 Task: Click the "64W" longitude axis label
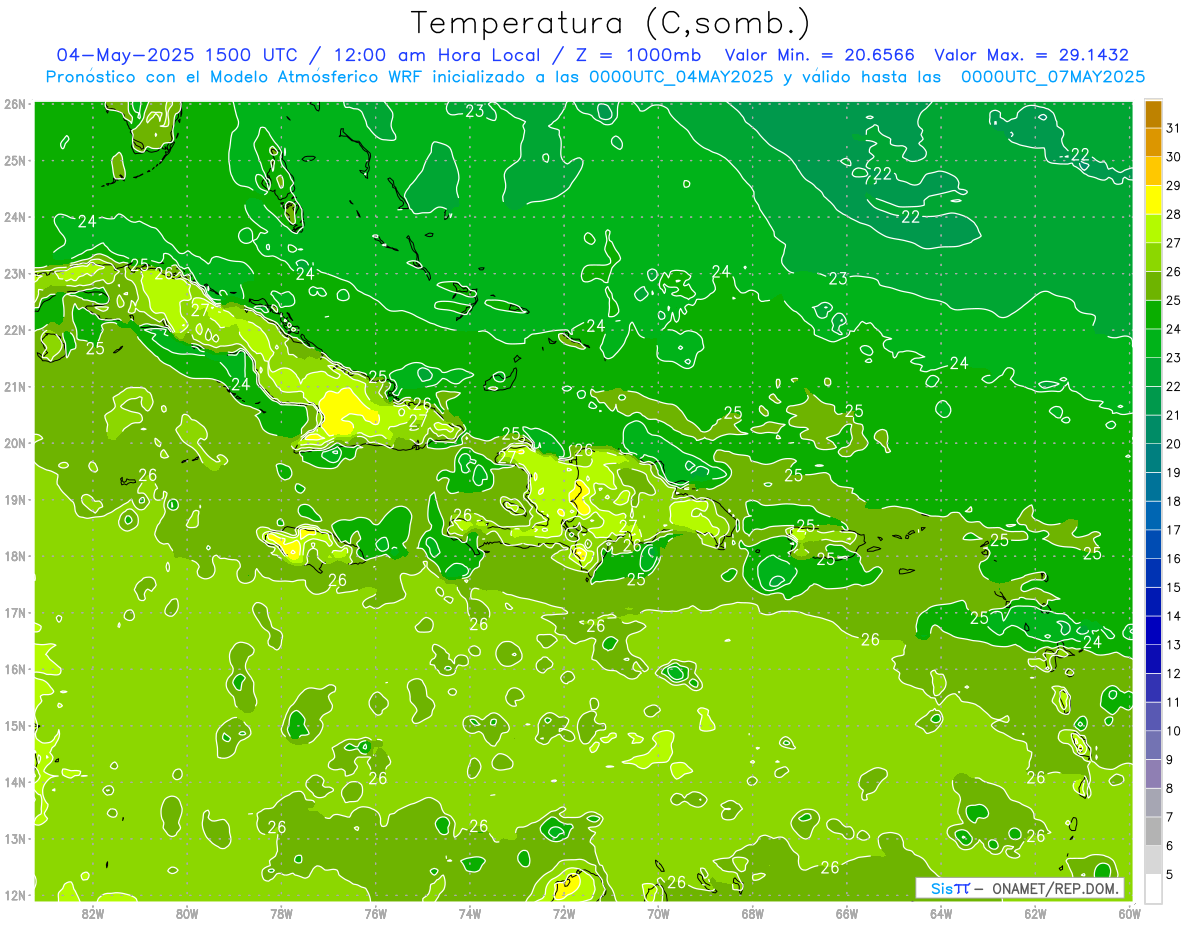pyautogui.click(x=941, y=913)
